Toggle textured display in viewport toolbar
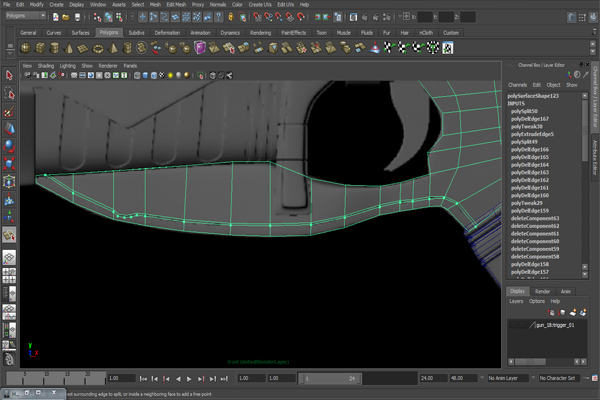The image size is (600, 400). tap(162, 75)
